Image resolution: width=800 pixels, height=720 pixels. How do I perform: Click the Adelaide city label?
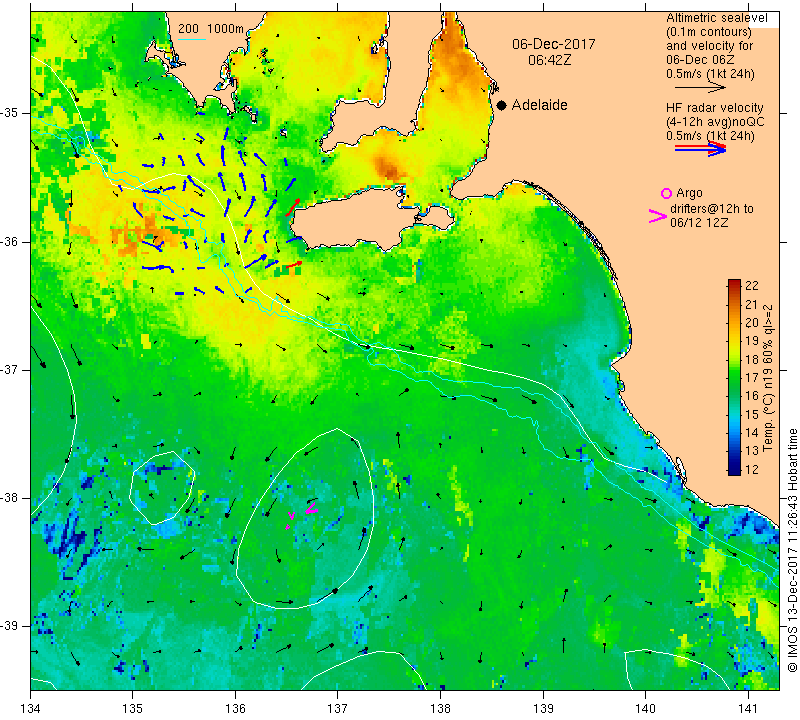pyautogui.click(x=539, y=105)
